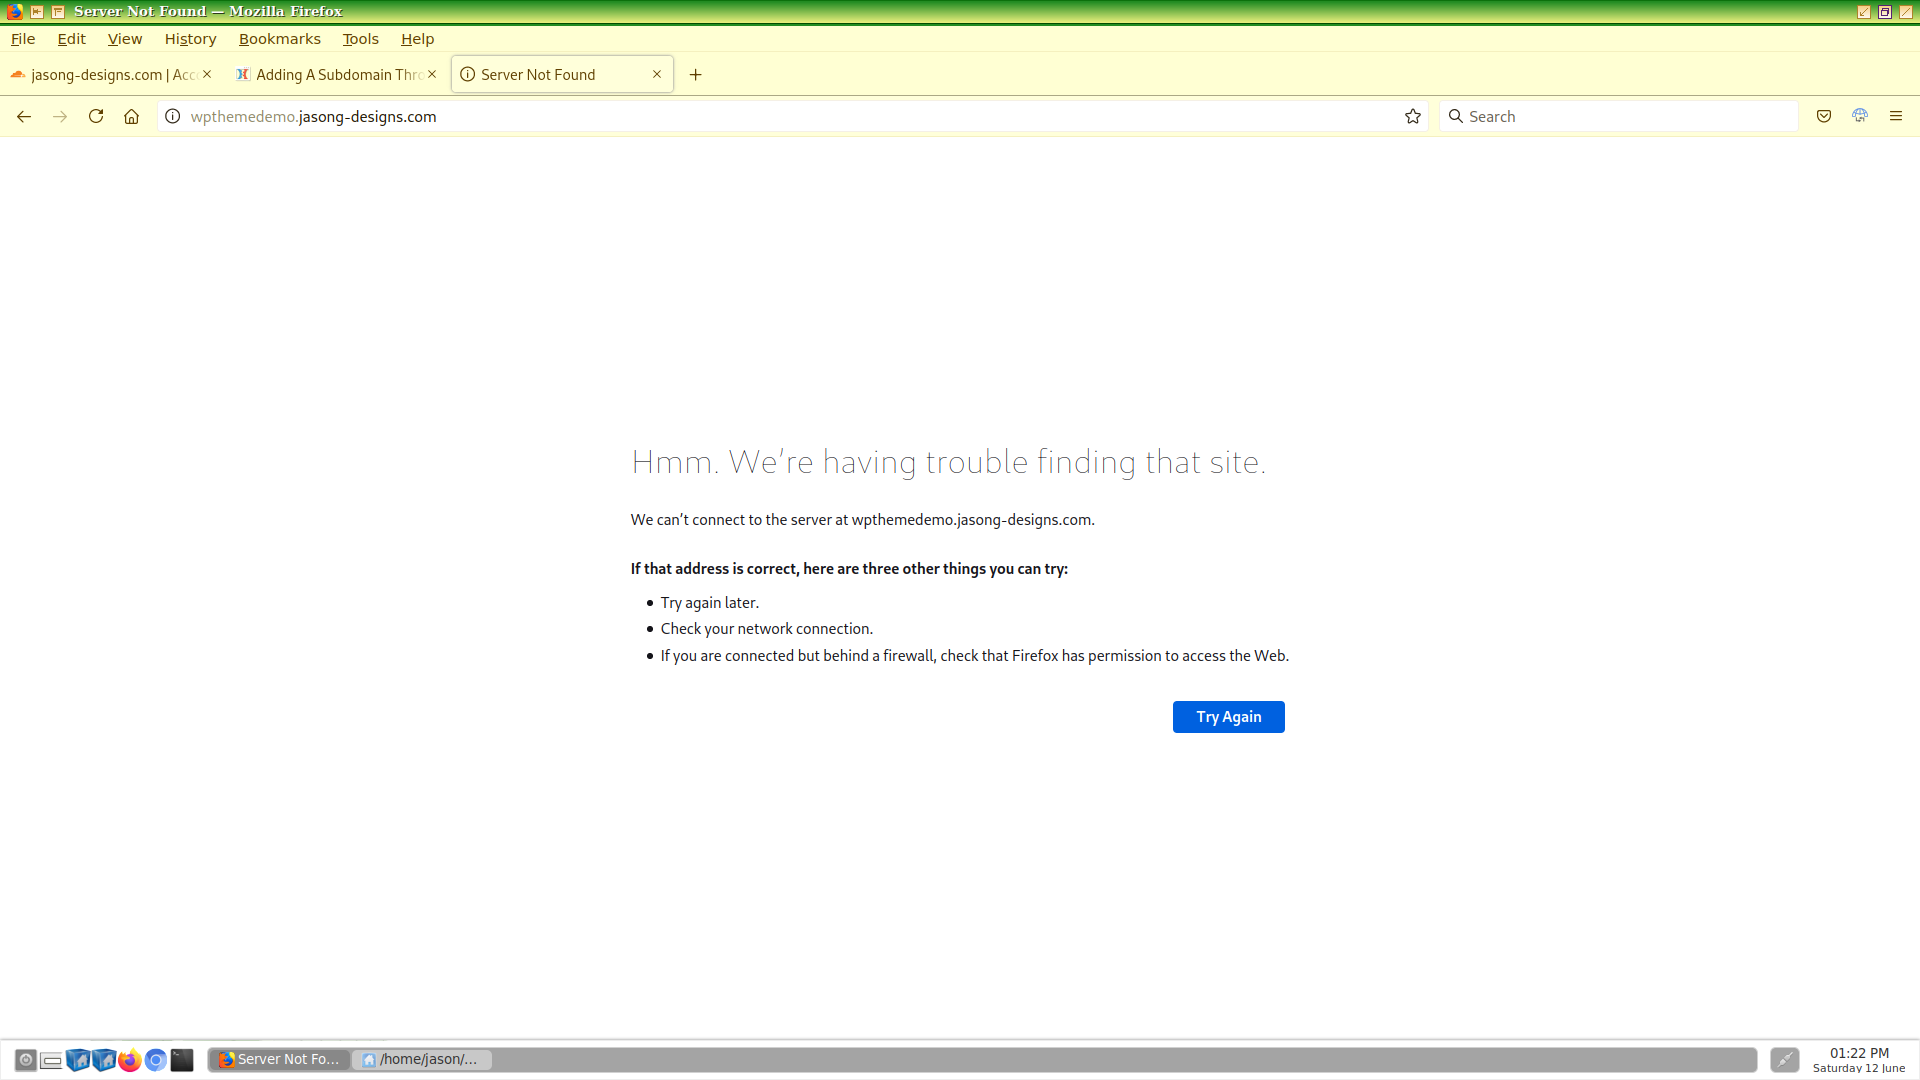Switch to the Adding A Subdomain tab
Screen dimensions: 1920x1080
point(336,75)
